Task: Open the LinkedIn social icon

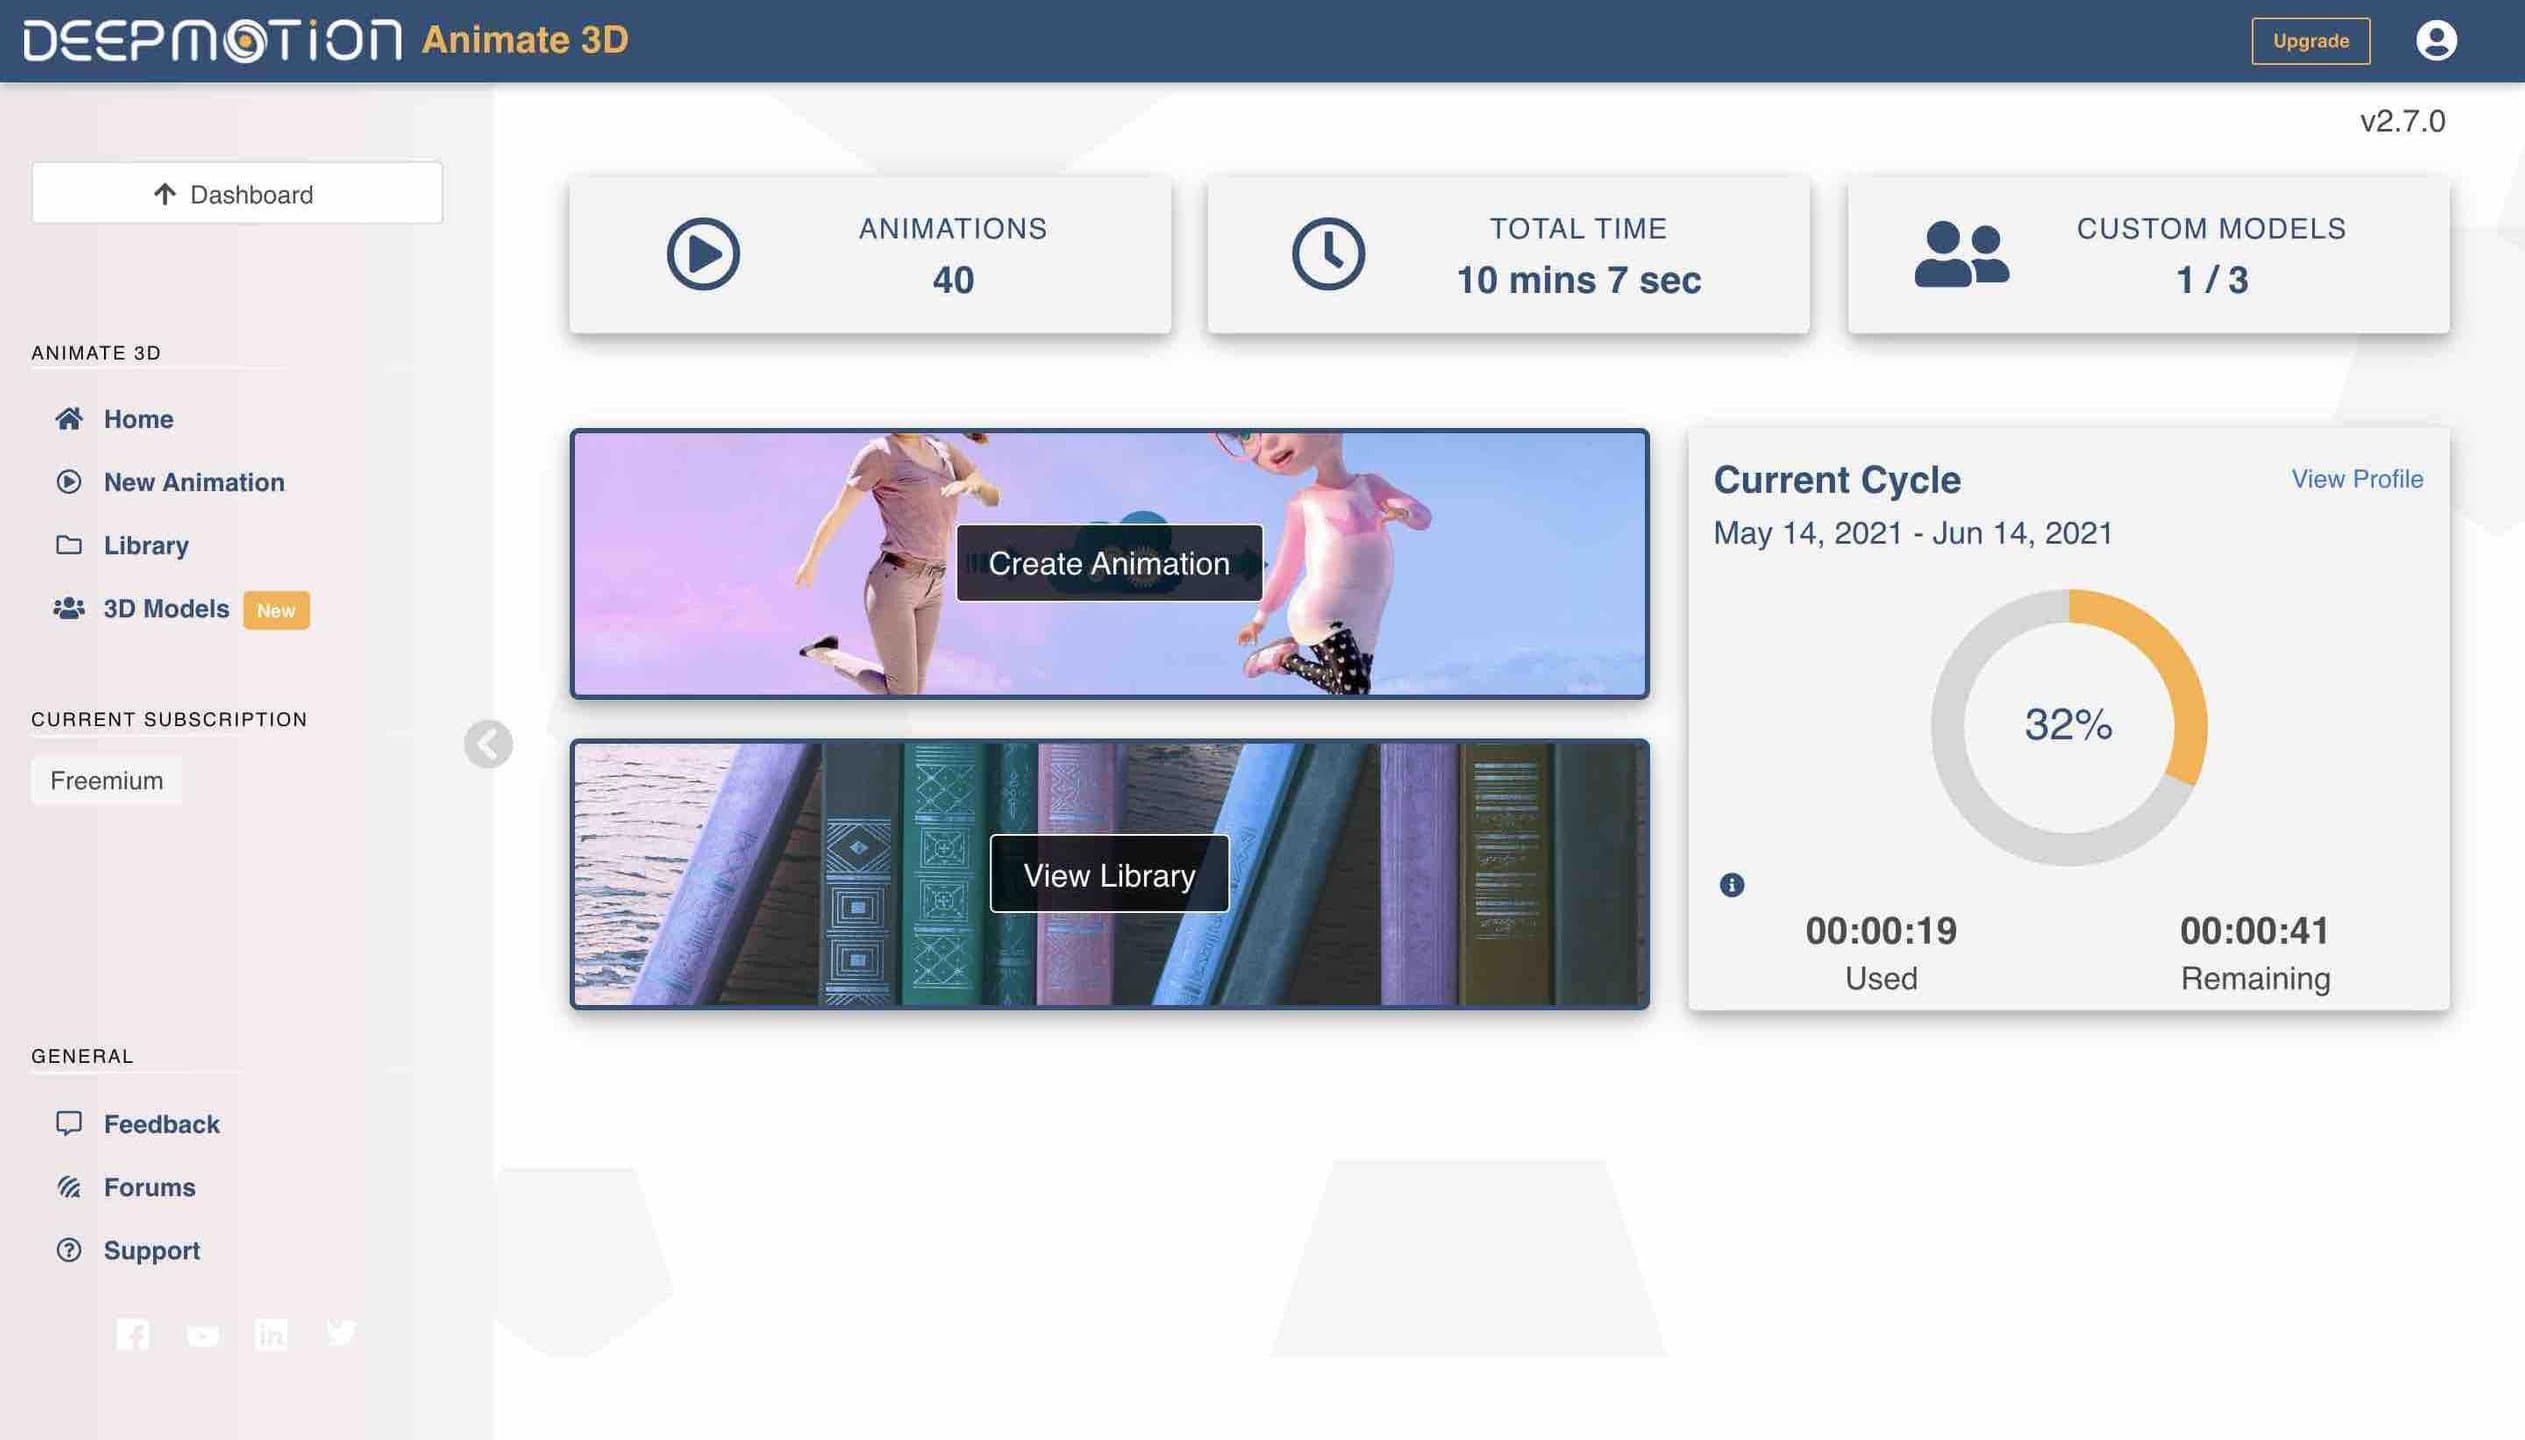Action: (271, 1334)
